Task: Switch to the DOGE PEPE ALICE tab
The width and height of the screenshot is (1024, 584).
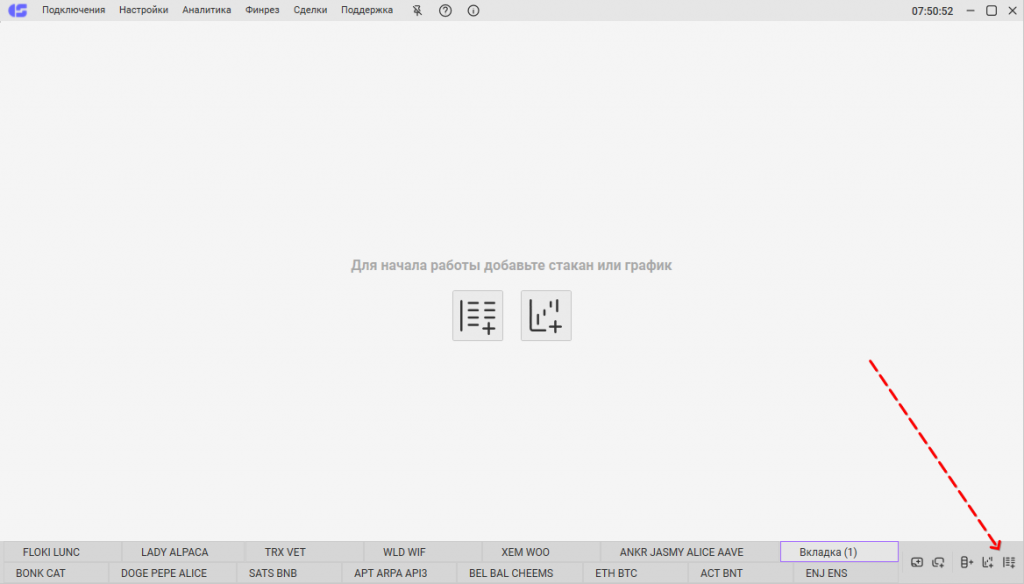Action: [172, 573]
